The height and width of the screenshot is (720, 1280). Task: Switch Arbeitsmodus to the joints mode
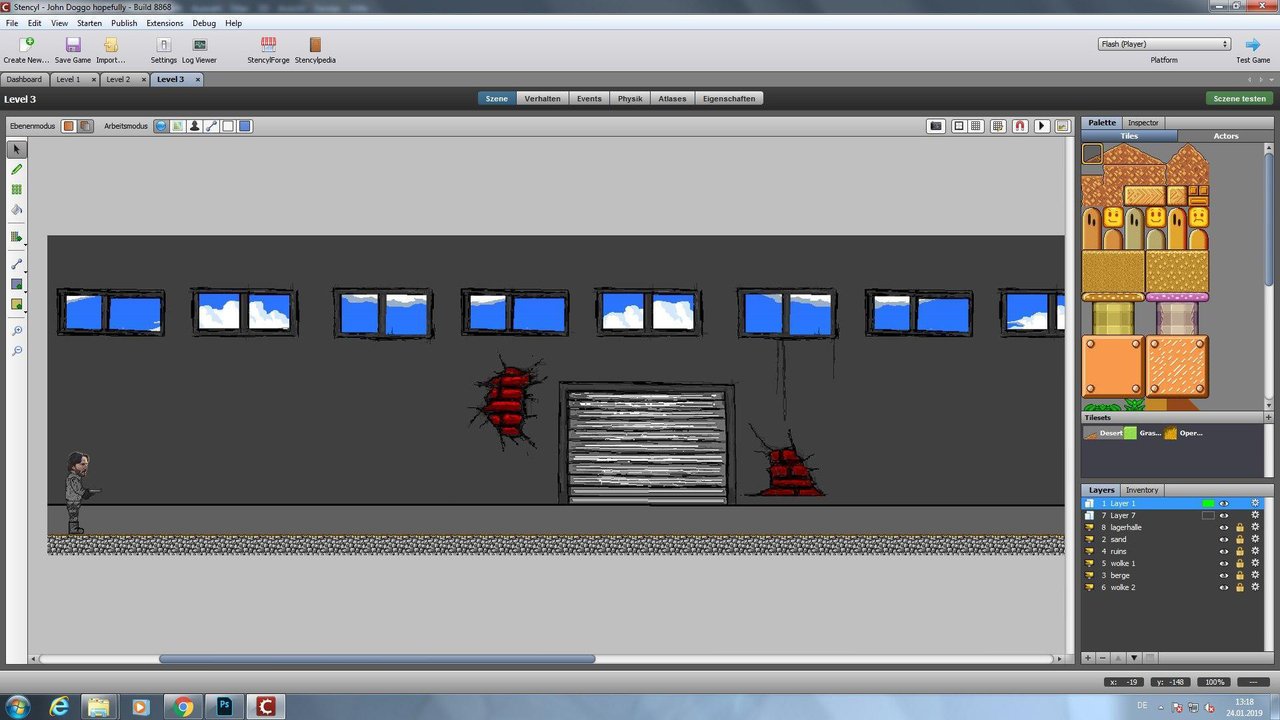[211, 126]
